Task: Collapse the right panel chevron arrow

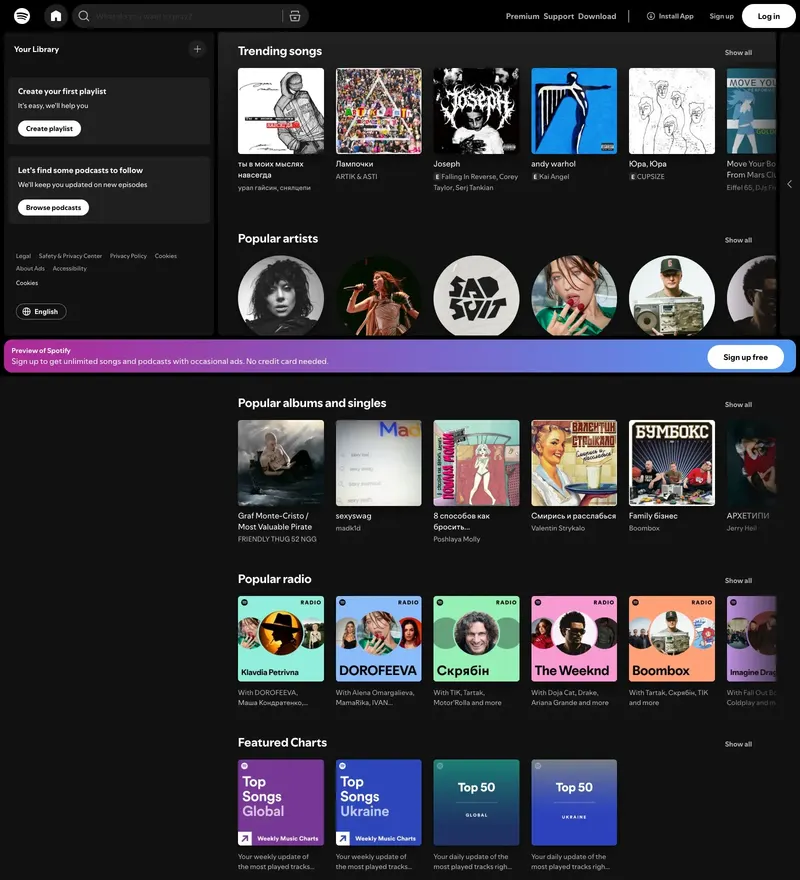Action: coord(789,184)
